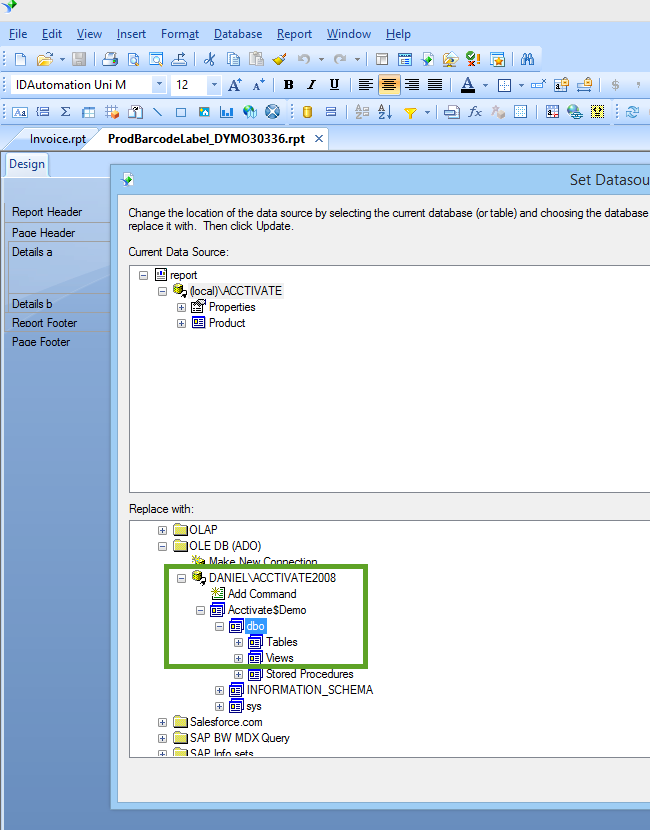Toggle align center button
650x830 pixels.
[x=389, y=85]
